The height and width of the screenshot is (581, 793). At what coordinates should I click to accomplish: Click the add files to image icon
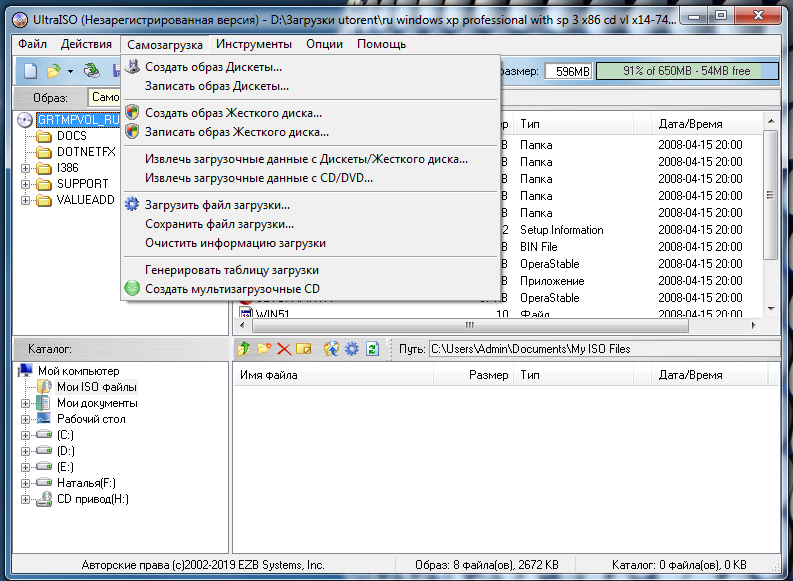[331, 348]
